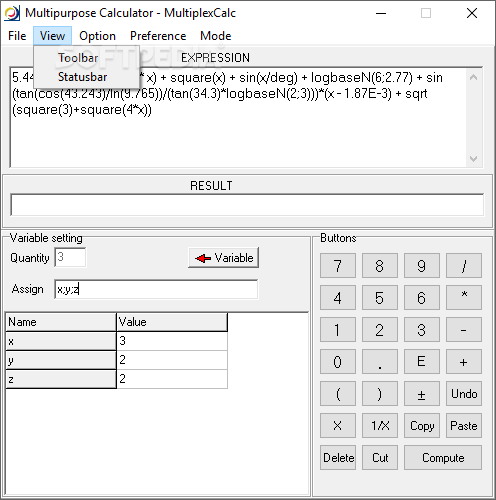Click the value cell for variable y
496x500 pixels.
tap(172, 360)
